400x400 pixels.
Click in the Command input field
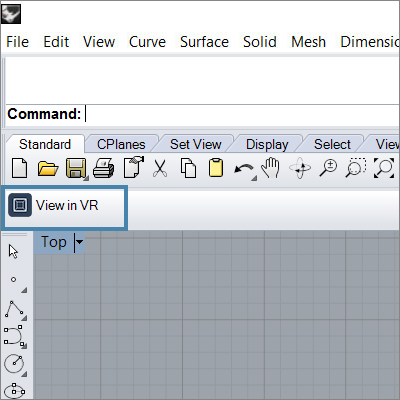pyautogui.click(x=242, y=114)
